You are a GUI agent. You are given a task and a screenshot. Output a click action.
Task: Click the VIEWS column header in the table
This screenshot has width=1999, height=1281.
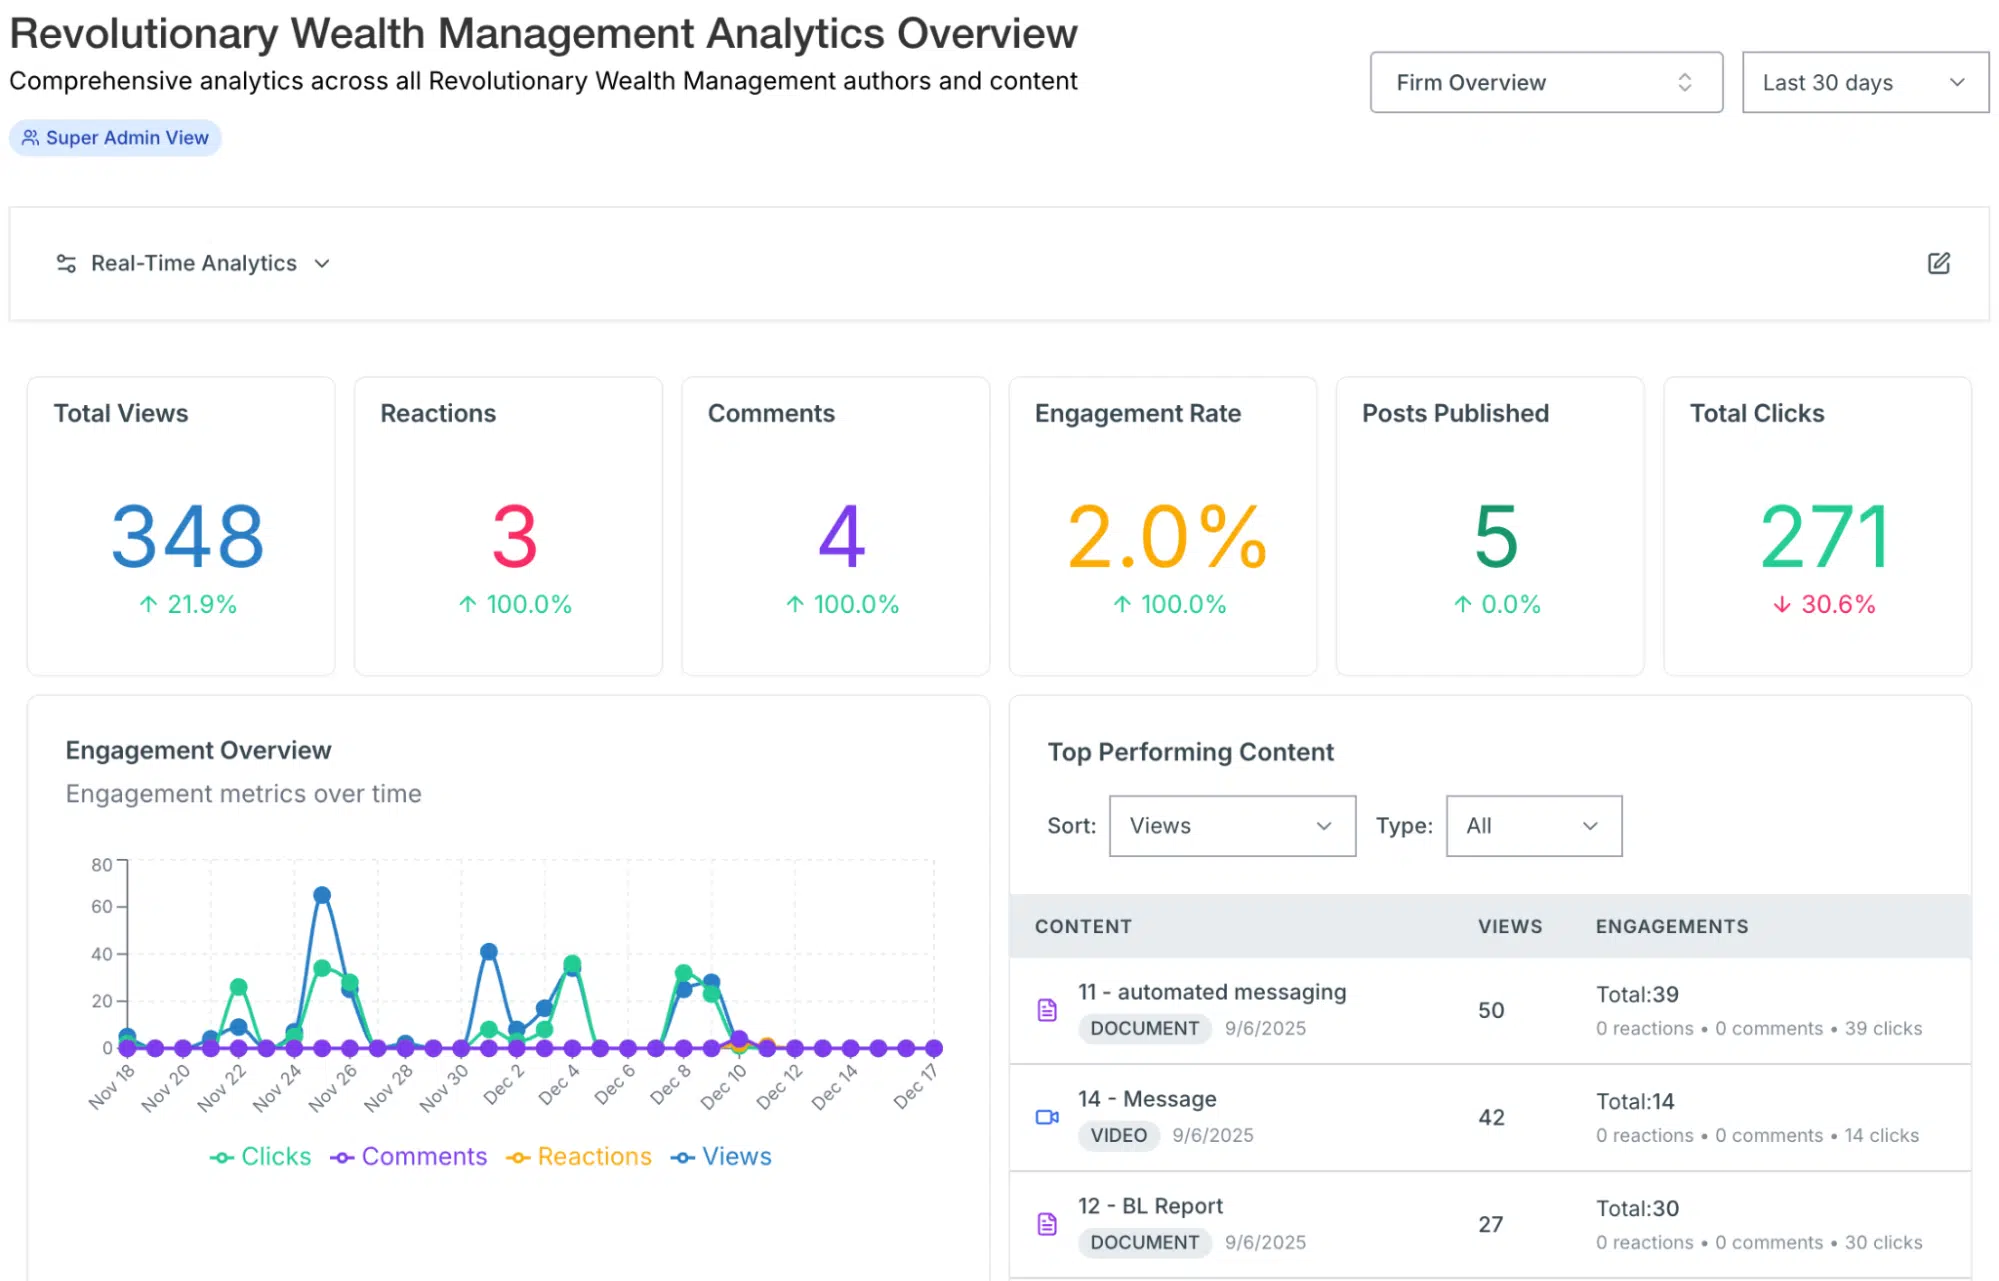tap(1509, 926)
